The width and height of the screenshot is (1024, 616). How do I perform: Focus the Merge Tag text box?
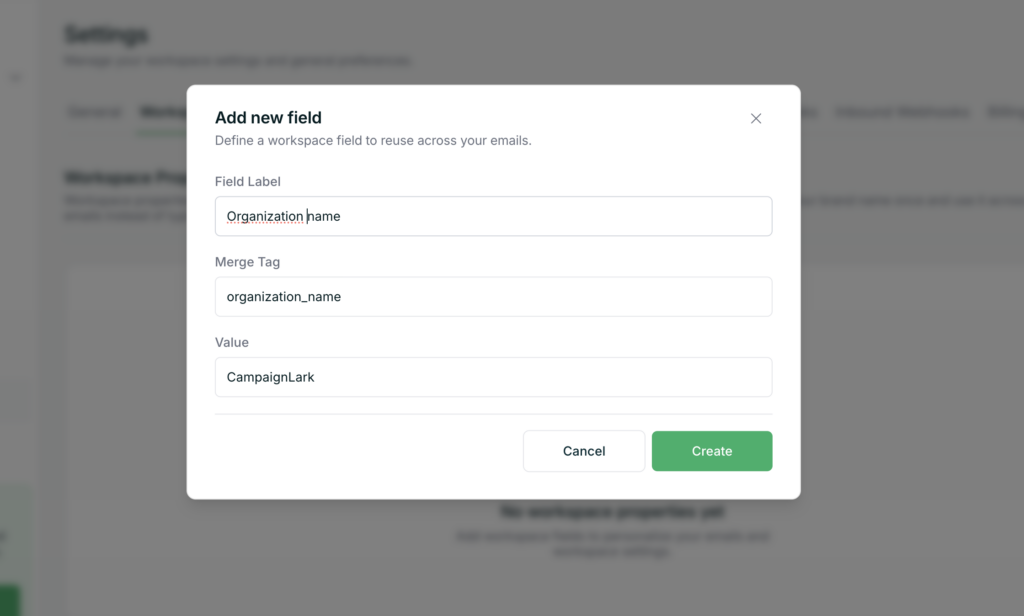click(493, 297)
